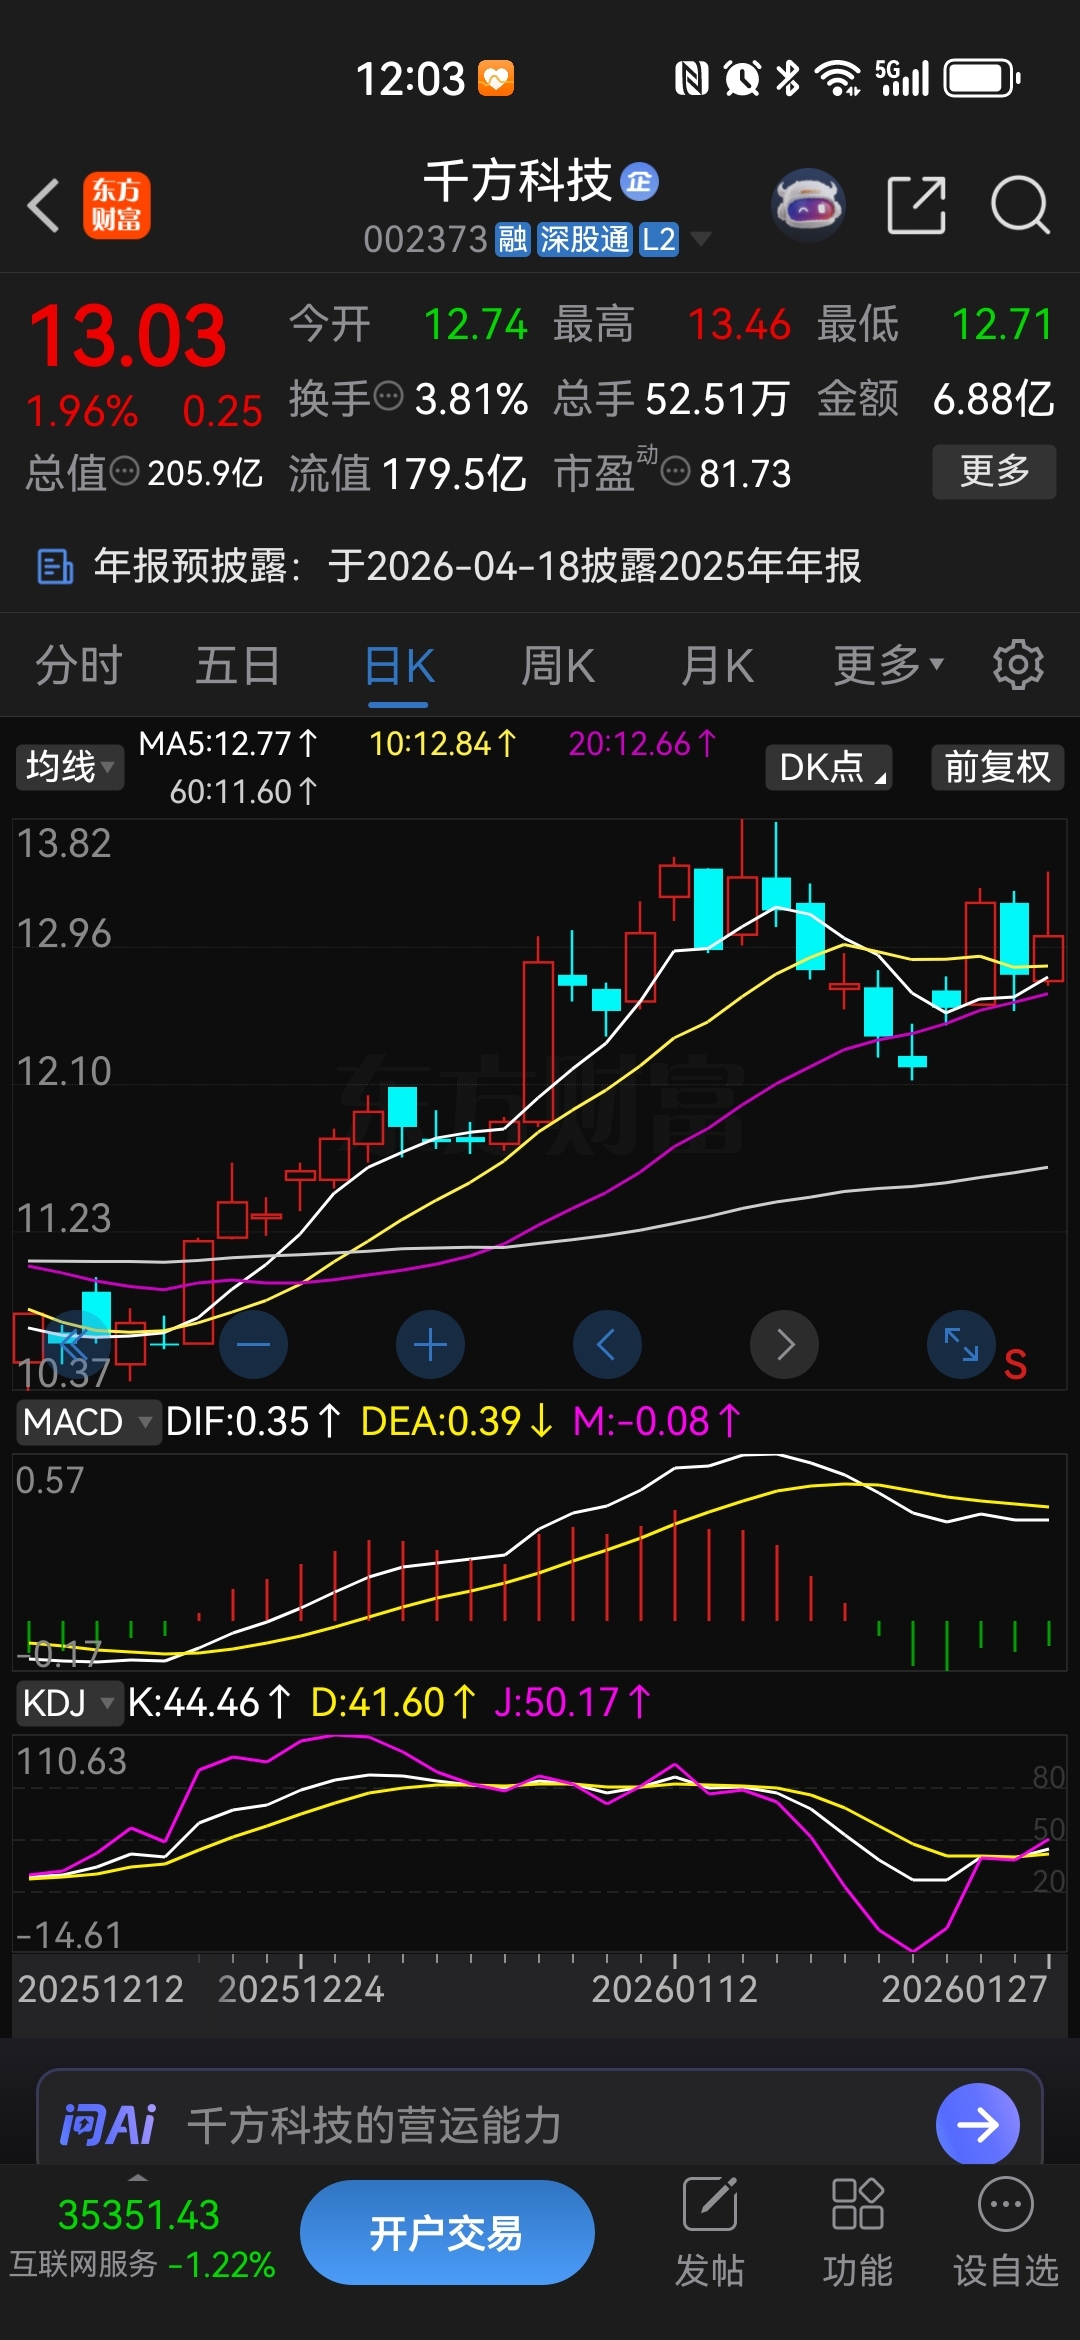Image resolution: width=1080 pixels, height=2340 pixels.
Task: Expand chart to fullscreen icon
Action: tap(961, 1344)
